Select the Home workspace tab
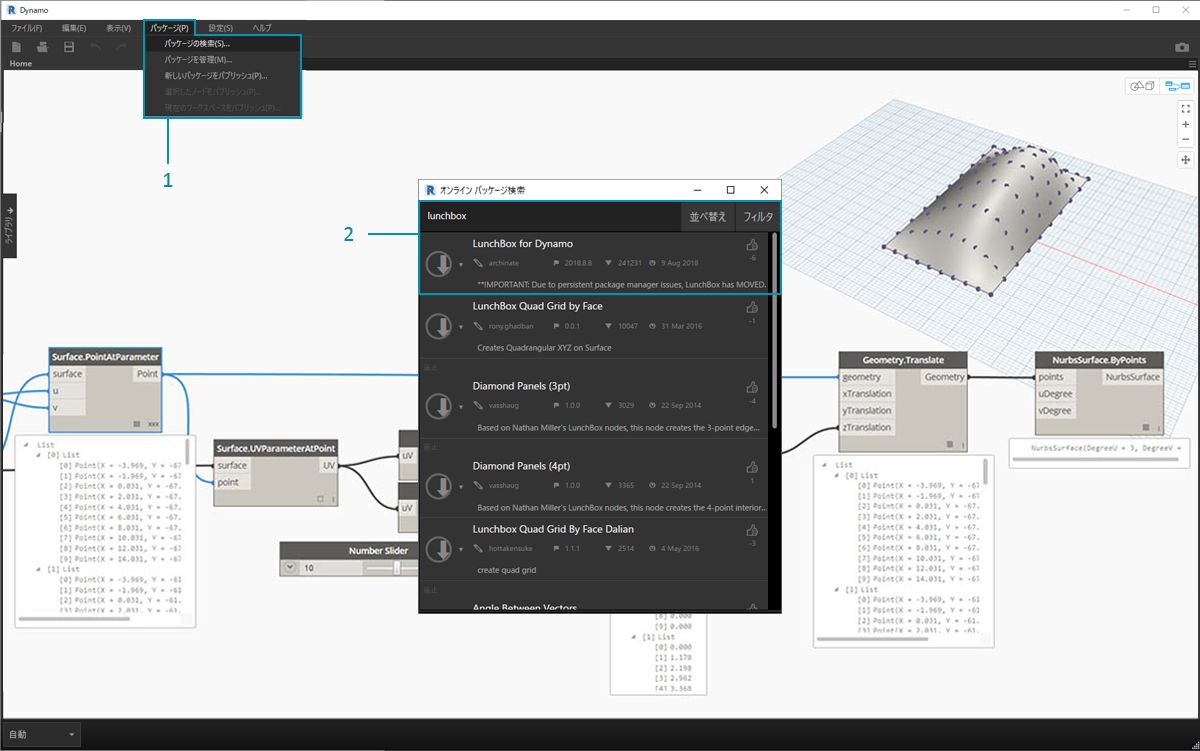Viewport: 1200px width, 751px height. point(21,63)
